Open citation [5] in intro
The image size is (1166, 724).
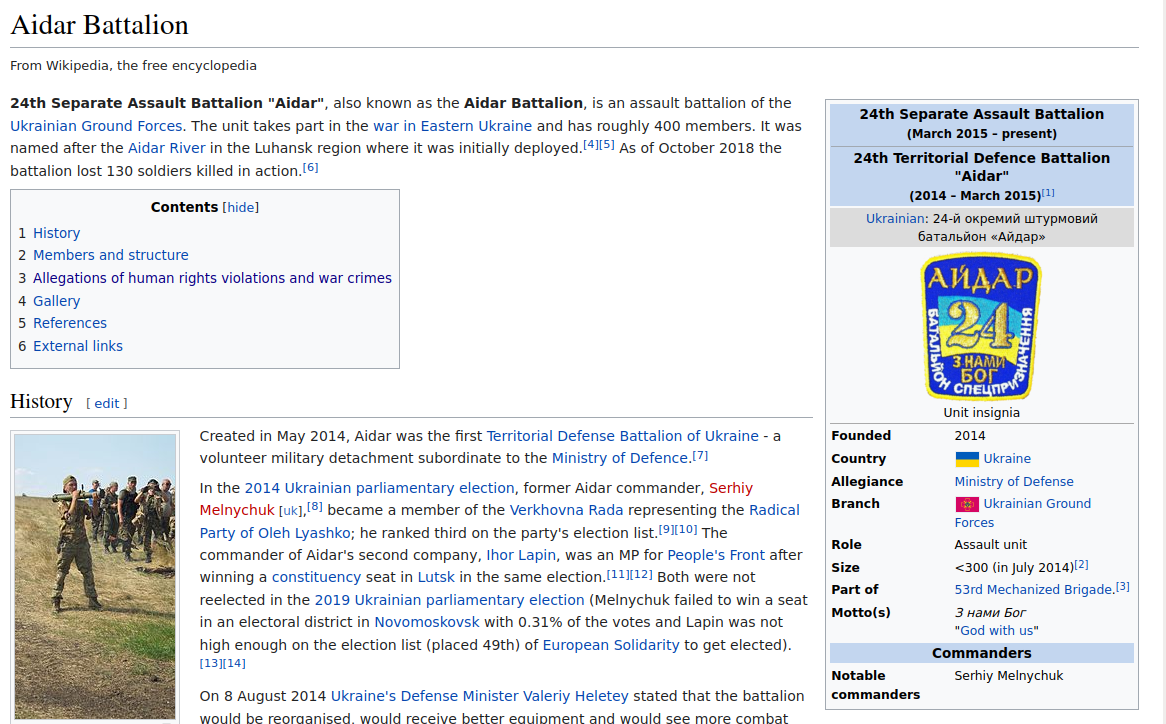pos(607,144)
